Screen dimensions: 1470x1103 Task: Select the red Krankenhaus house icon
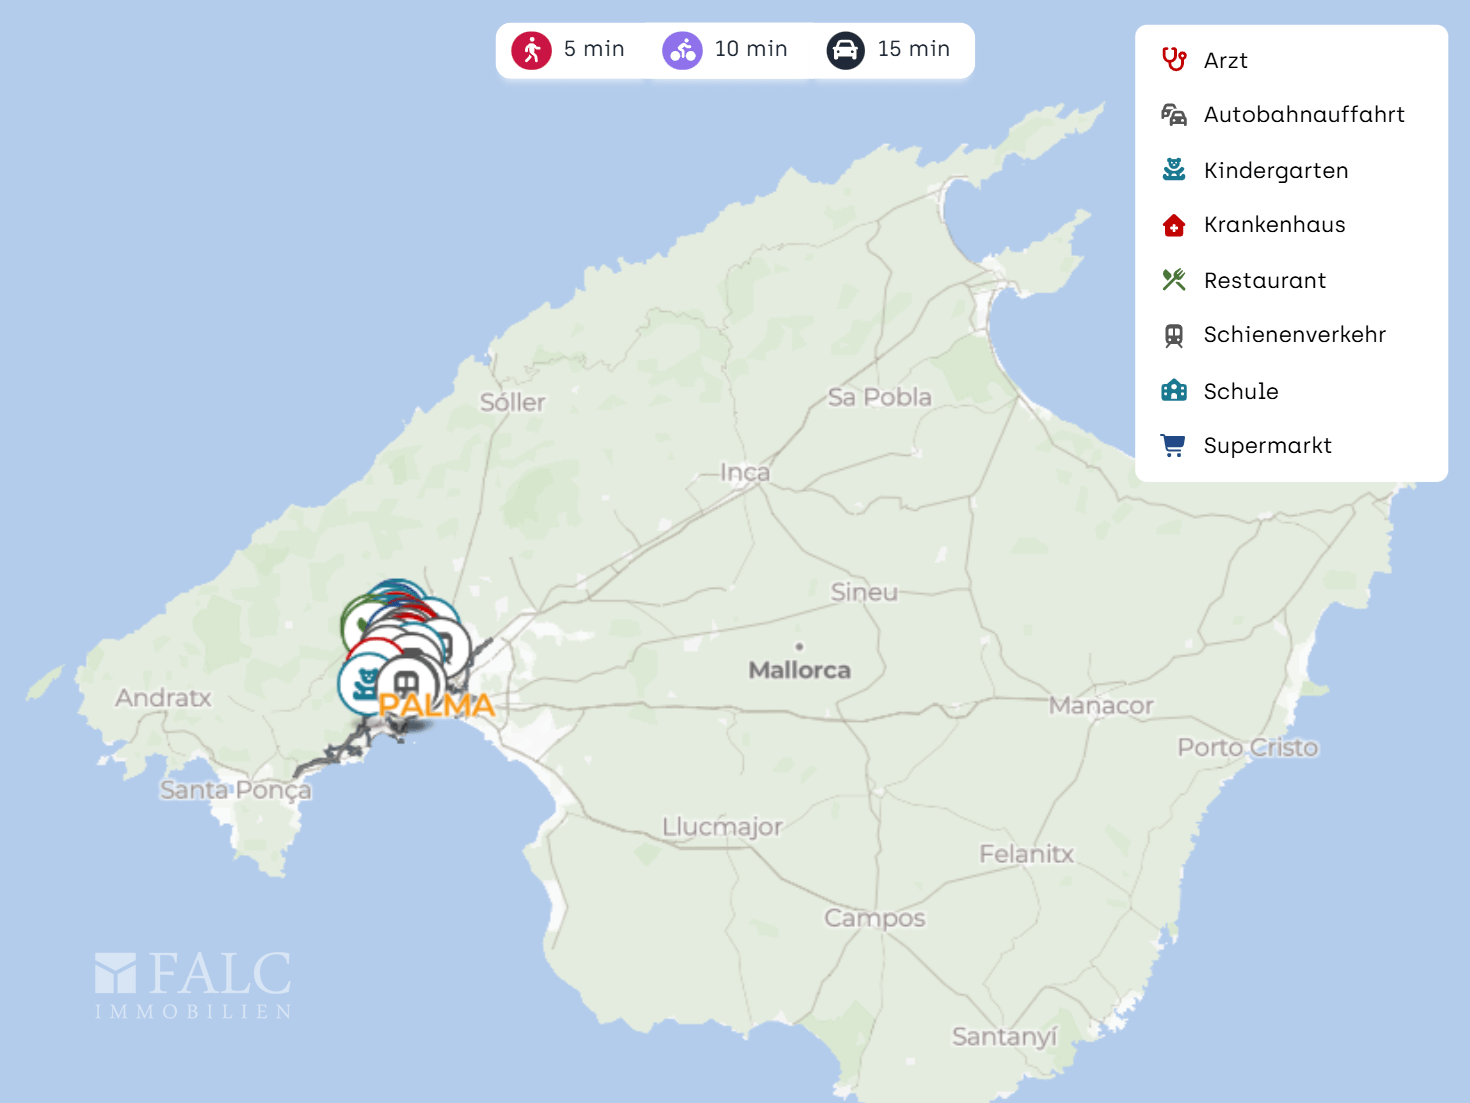coord(1174,225)
